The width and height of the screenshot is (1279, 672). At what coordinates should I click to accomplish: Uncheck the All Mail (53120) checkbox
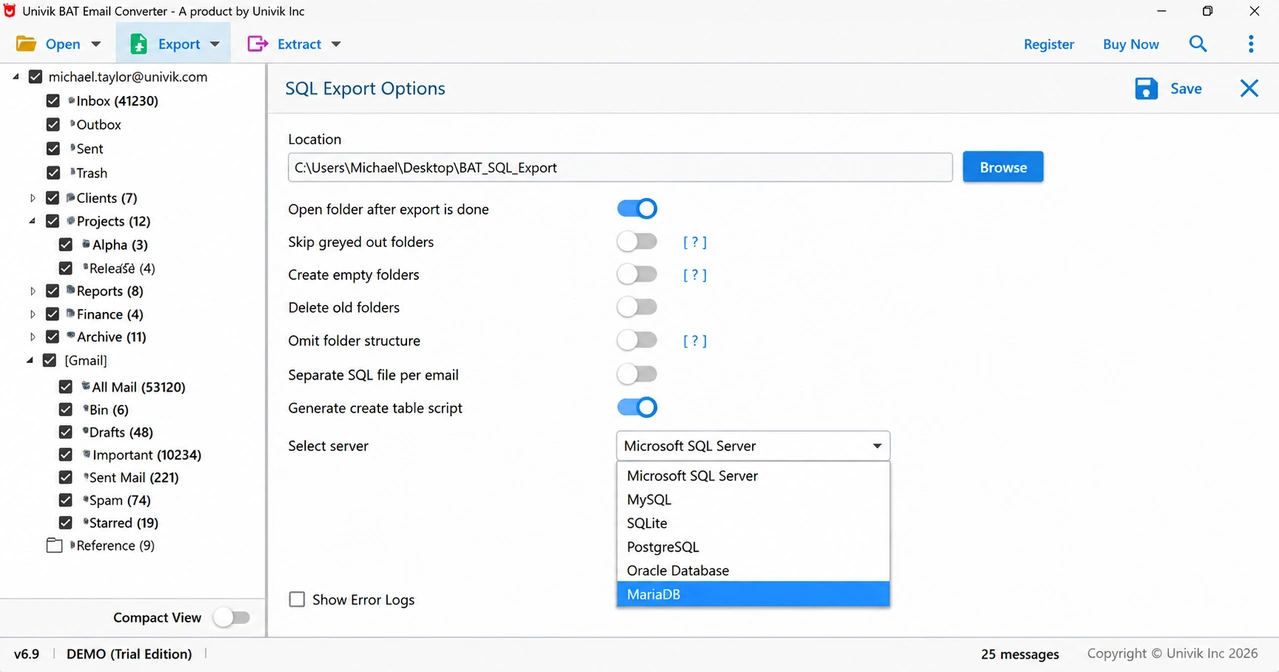tap(65, 387)
